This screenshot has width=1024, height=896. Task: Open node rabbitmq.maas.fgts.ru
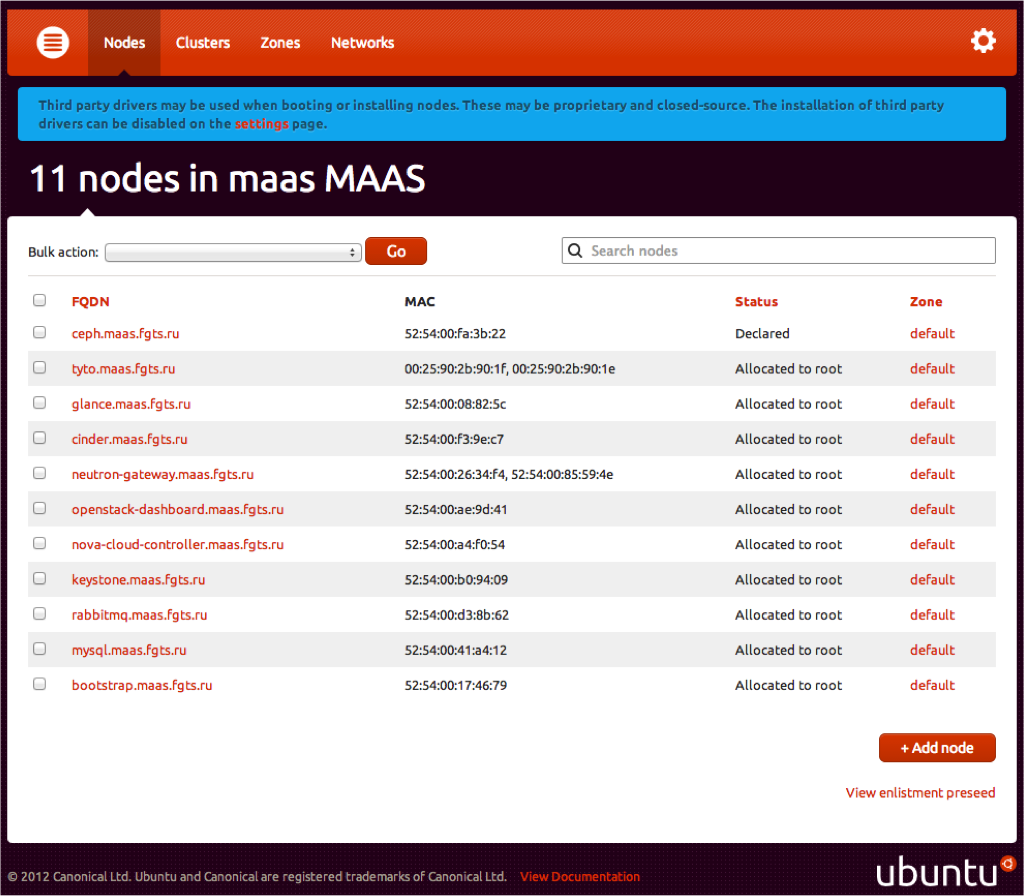point(139,615)
